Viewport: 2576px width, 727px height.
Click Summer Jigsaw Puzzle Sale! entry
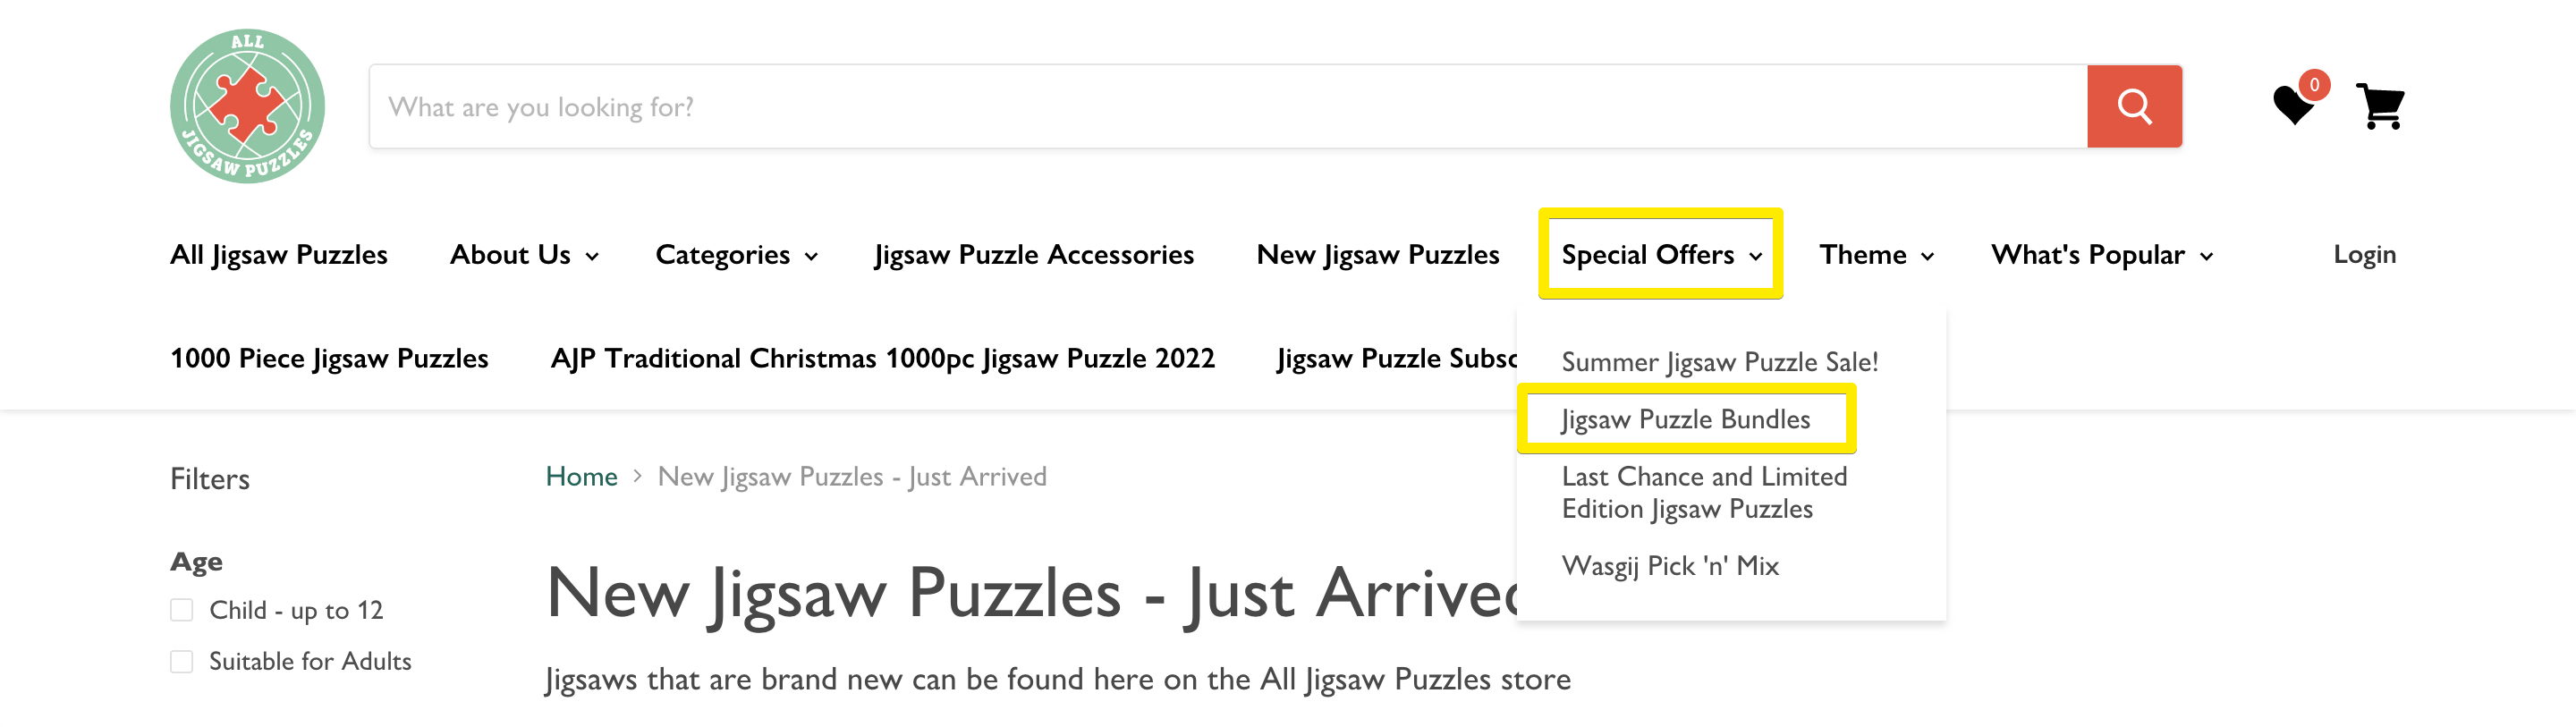[1719, 362]
